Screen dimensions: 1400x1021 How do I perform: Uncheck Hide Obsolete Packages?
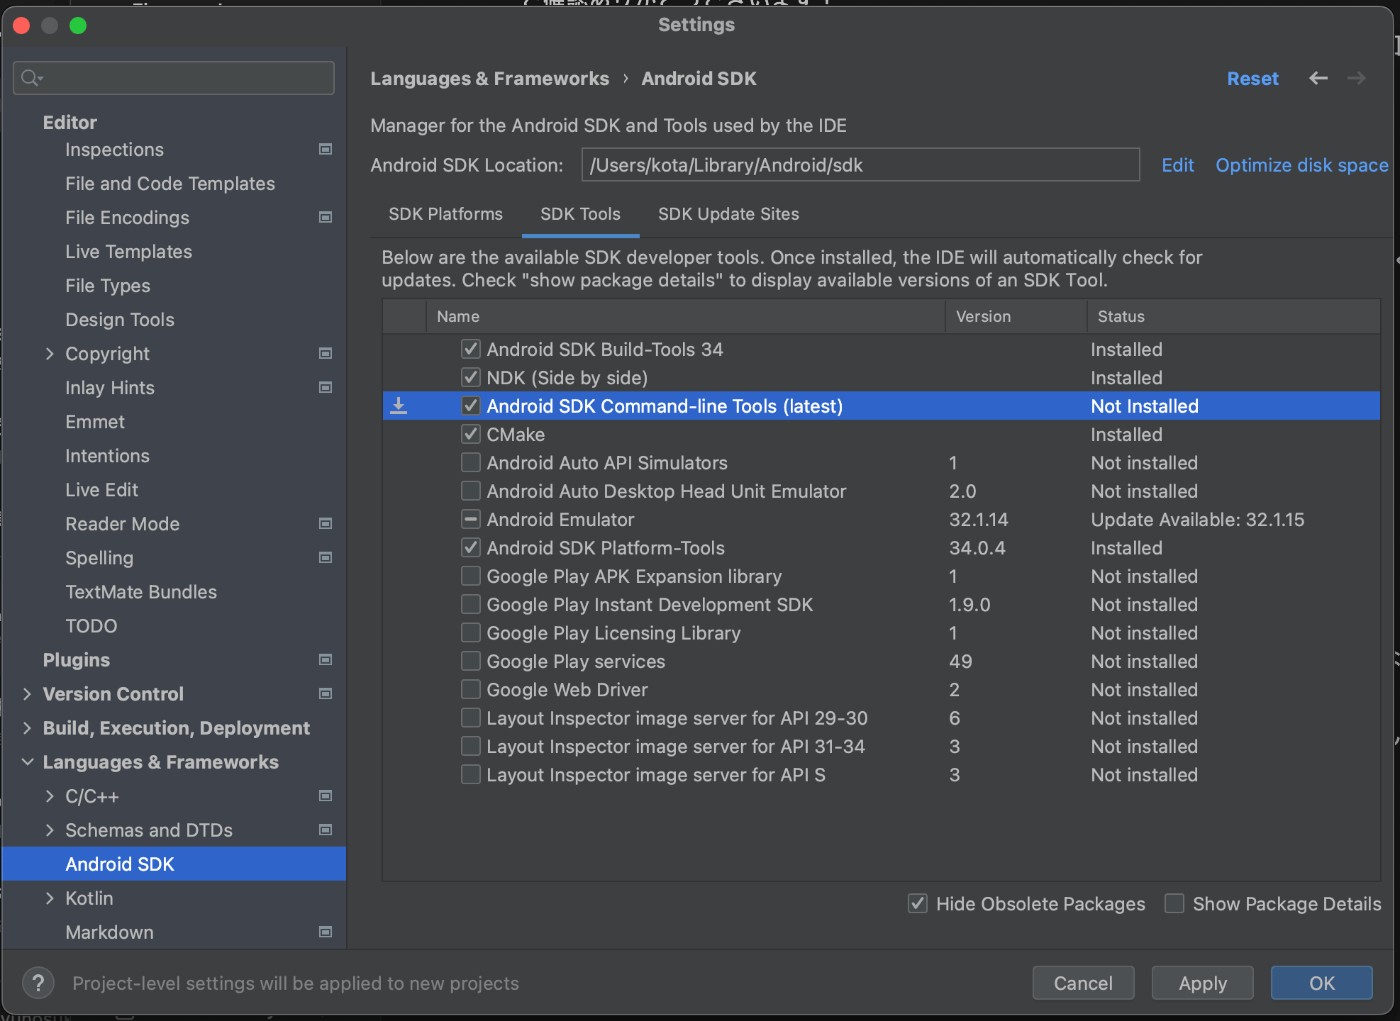pos(917,904)
